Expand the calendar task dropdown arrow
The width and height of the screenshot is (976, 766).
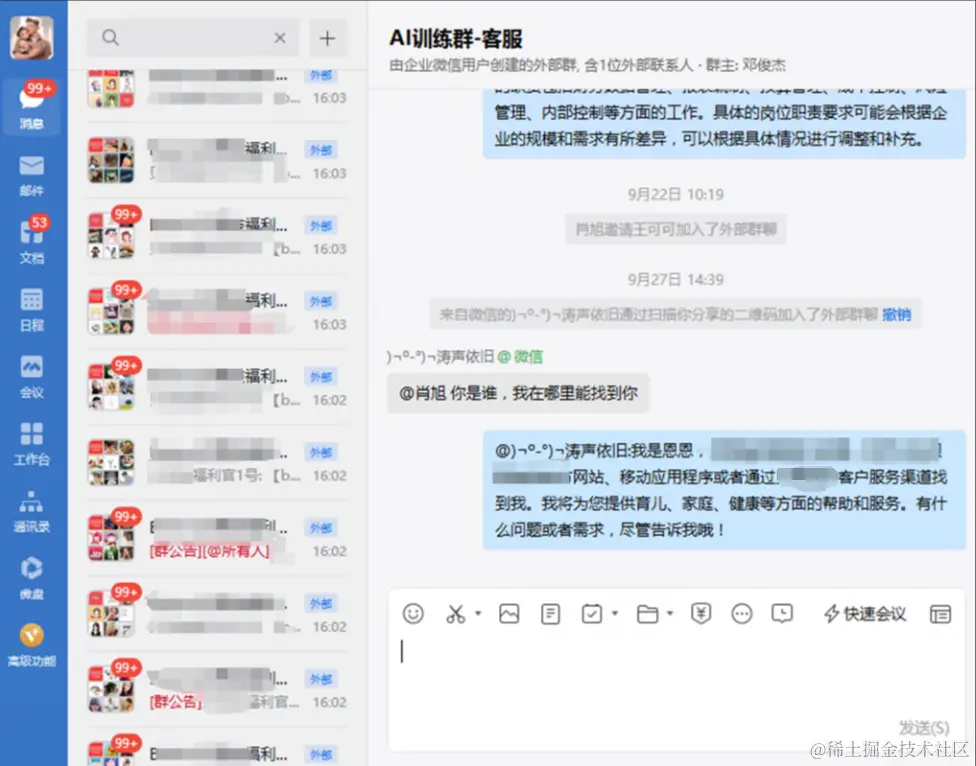point(615,614)
